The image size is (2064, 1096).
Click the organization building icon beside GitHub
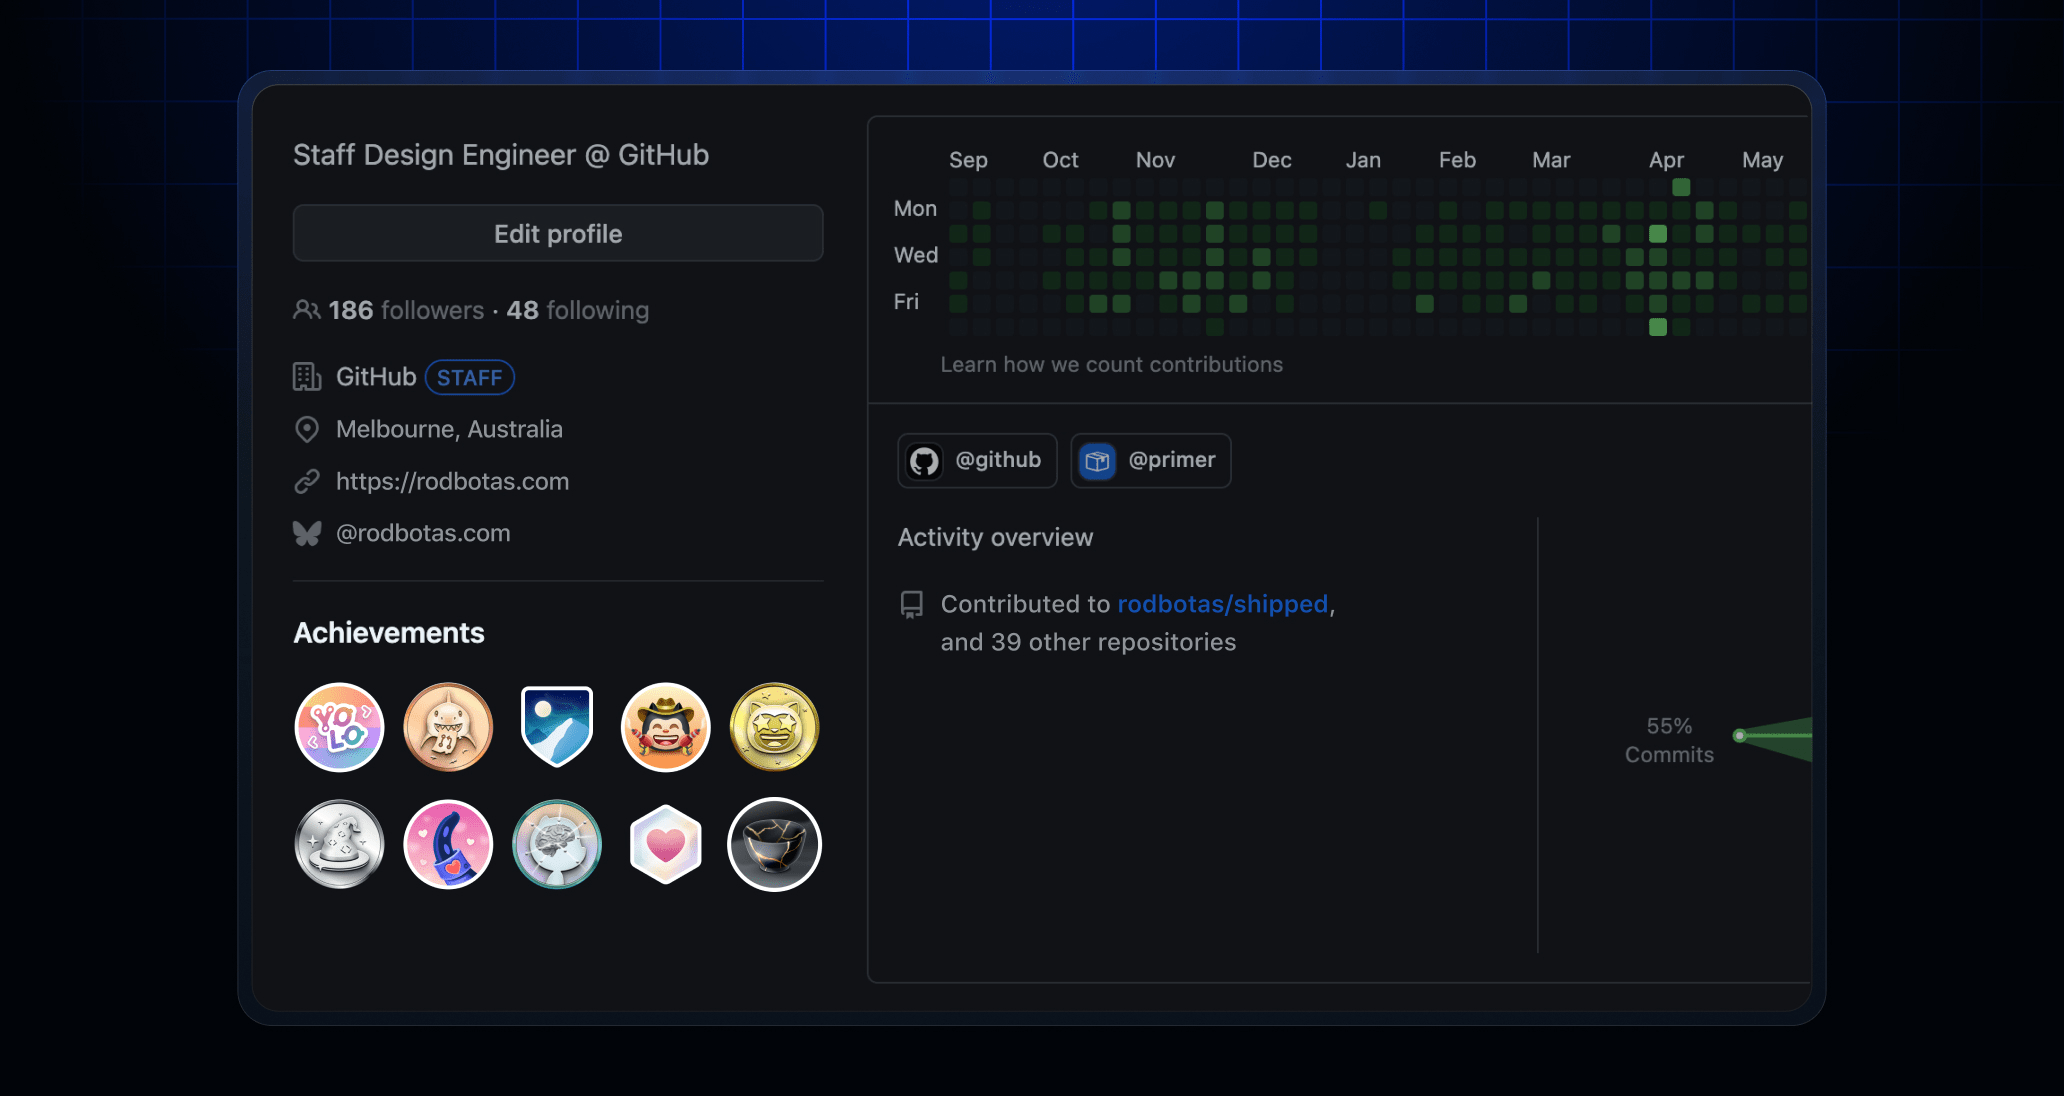[306, 377]
